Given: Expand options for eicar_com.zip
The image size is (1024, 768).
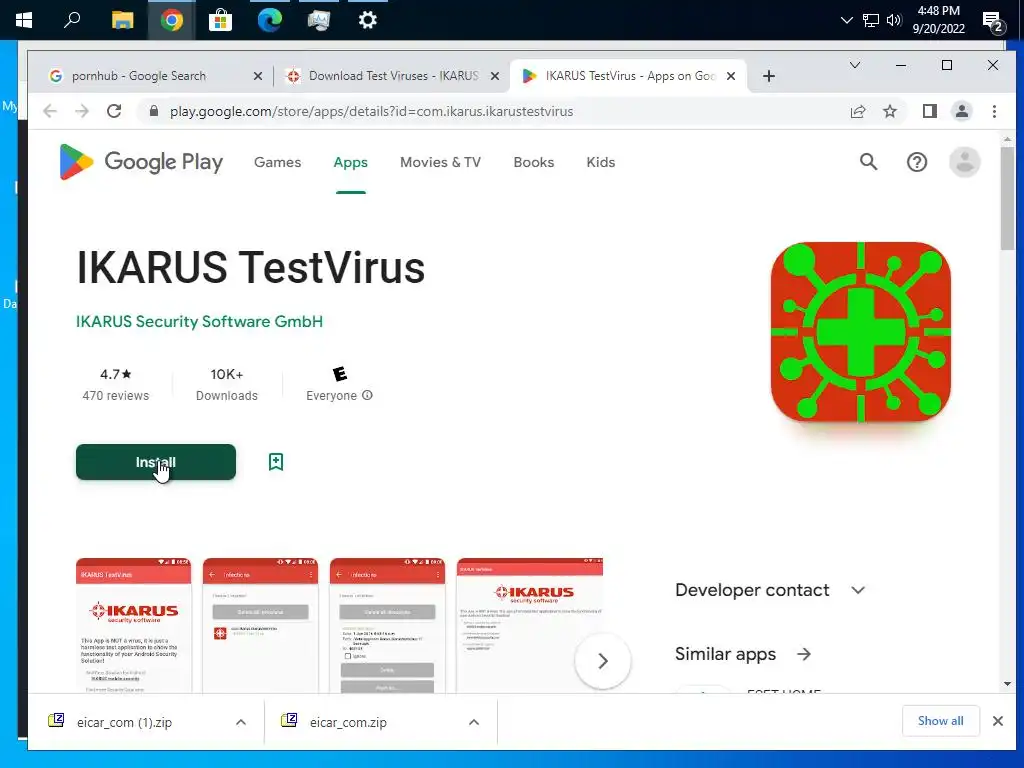Looking at the screenshot, I should 474,722.
